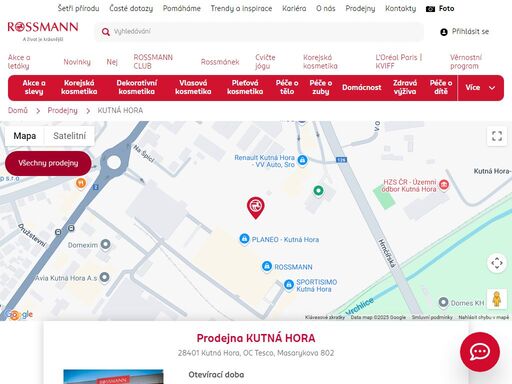Image resolution: width=512 pixels, height=384 pixels.
Task: Click the Street View pegman icon
Action: (497, 299)
